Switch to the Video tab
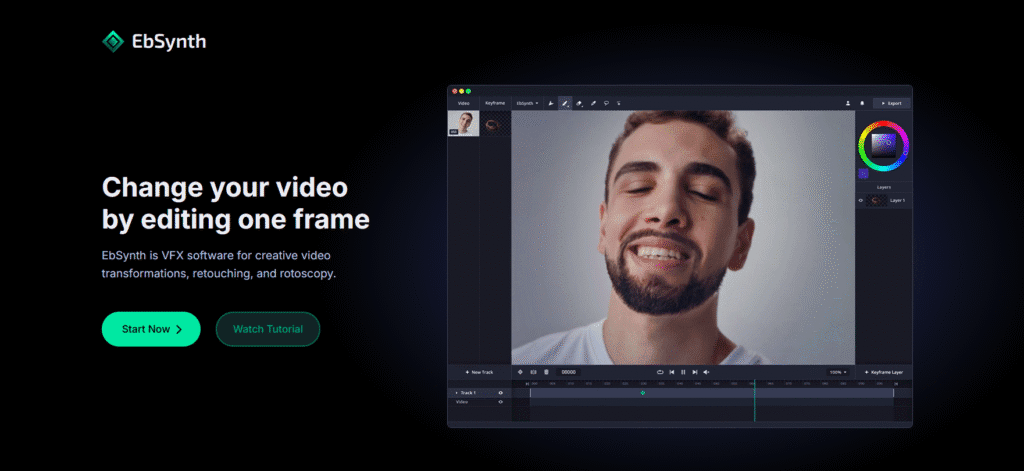This screenshot has width=1024, height=471. tap(464, 103)
